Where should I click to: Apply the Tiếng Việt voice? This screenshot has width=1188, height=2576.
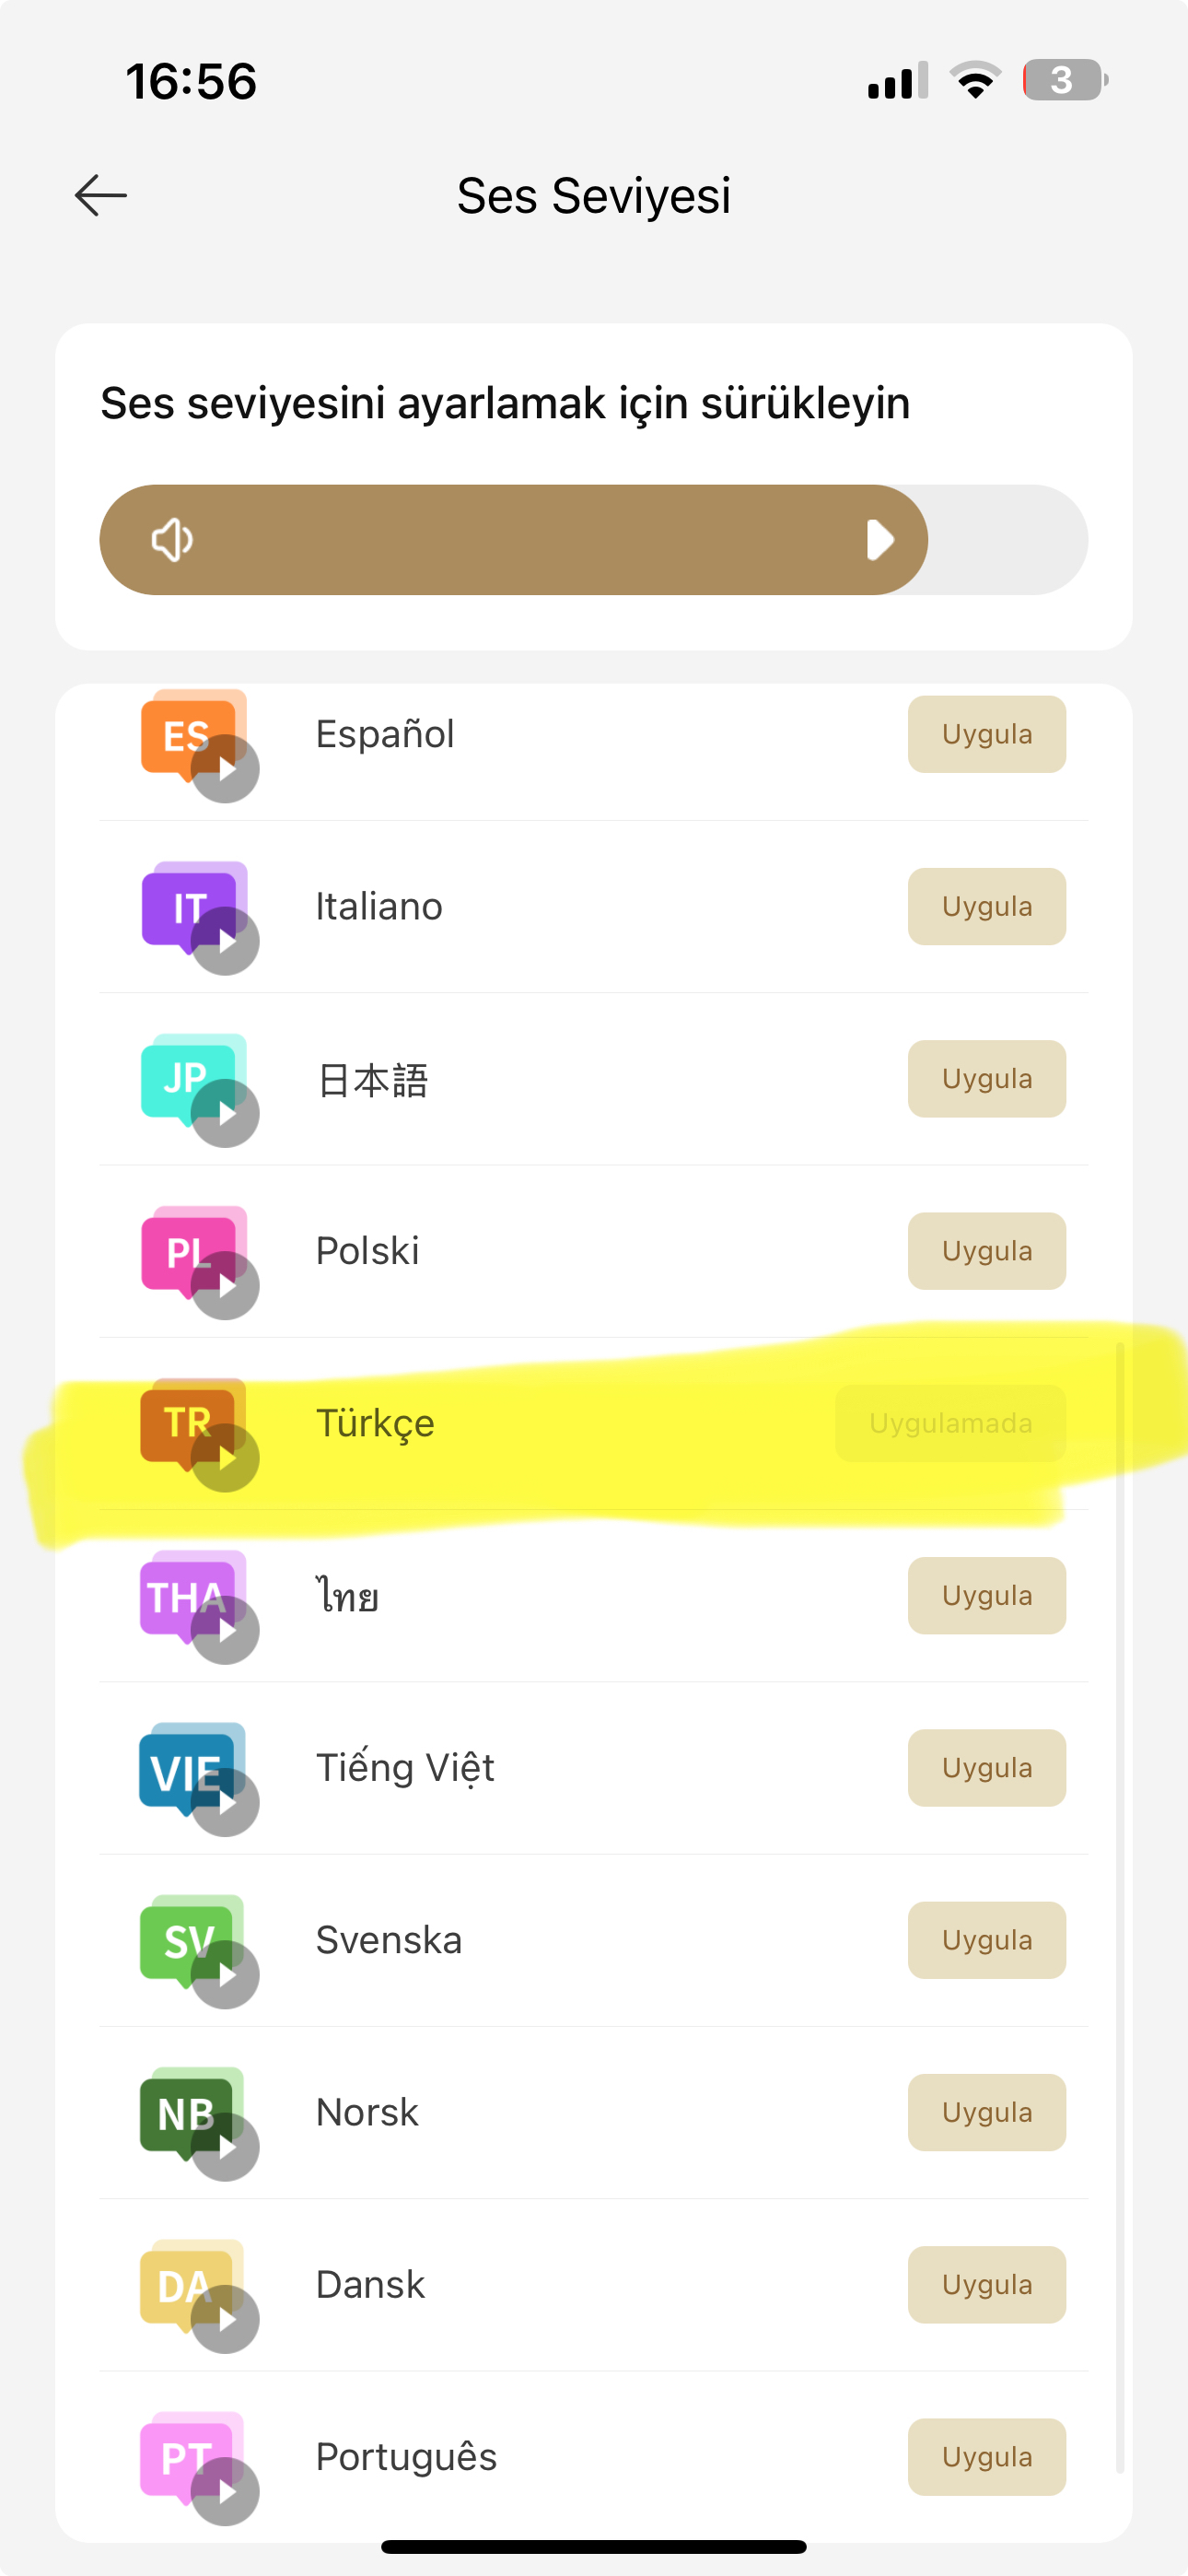(x=986, y=1768)
